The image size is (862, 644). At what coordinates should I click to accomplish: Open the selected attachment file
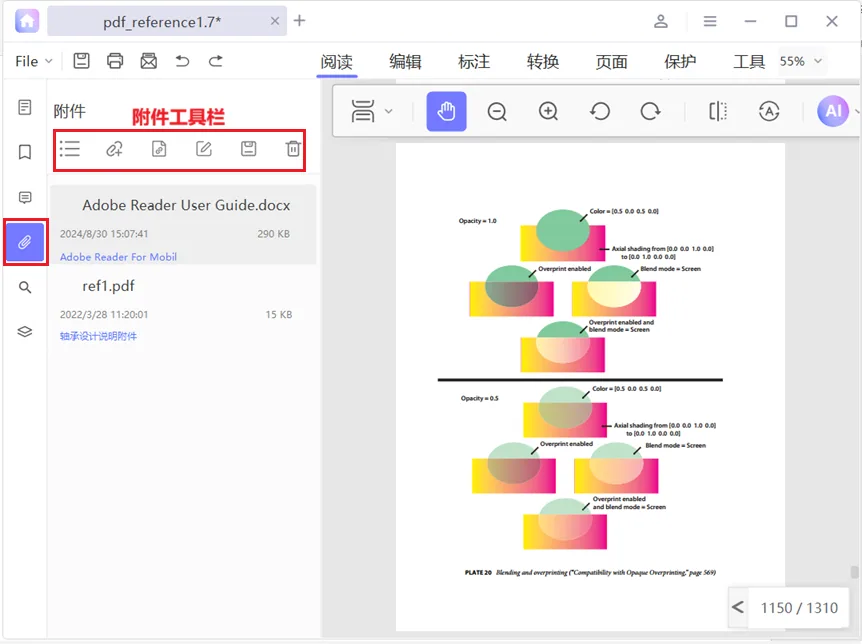(159, 149)
